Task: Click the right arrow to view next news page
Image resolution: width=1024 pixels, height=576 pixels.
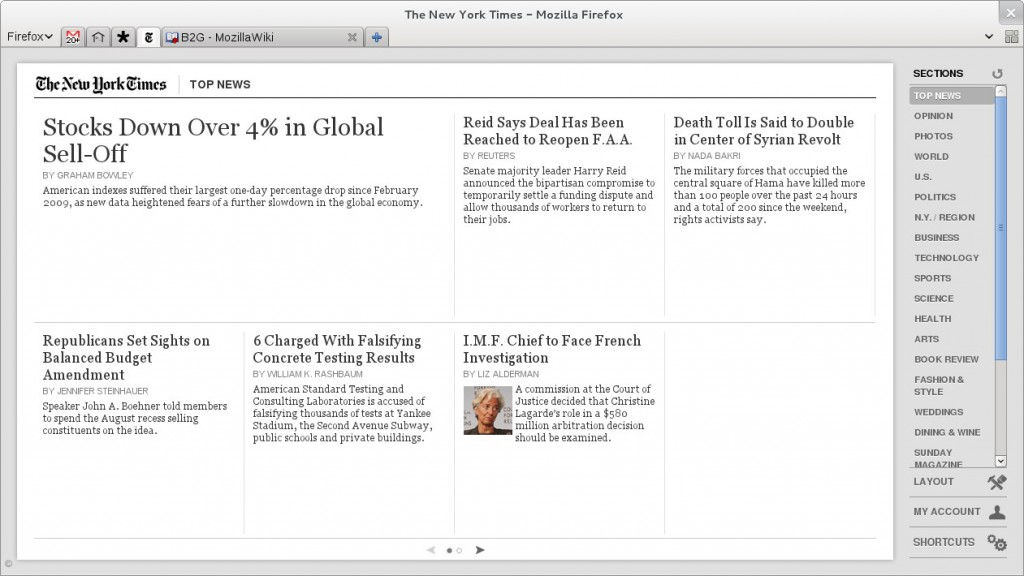Action: coord(480,549)
